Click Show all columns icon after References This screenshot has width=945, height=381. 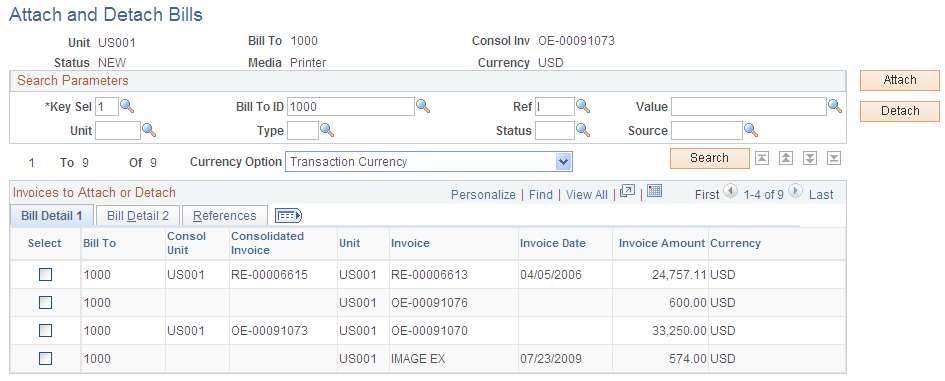coord(288,216)
